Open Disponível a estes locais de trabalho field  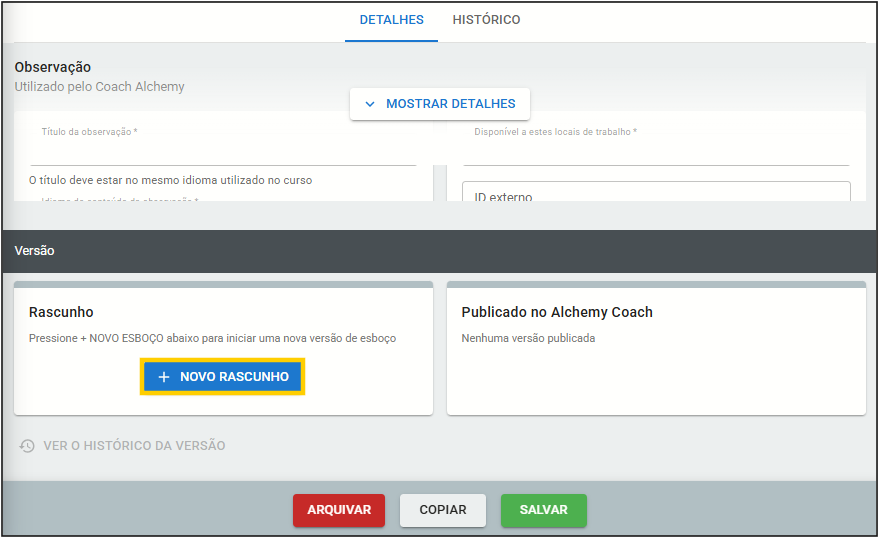(656, 151)
